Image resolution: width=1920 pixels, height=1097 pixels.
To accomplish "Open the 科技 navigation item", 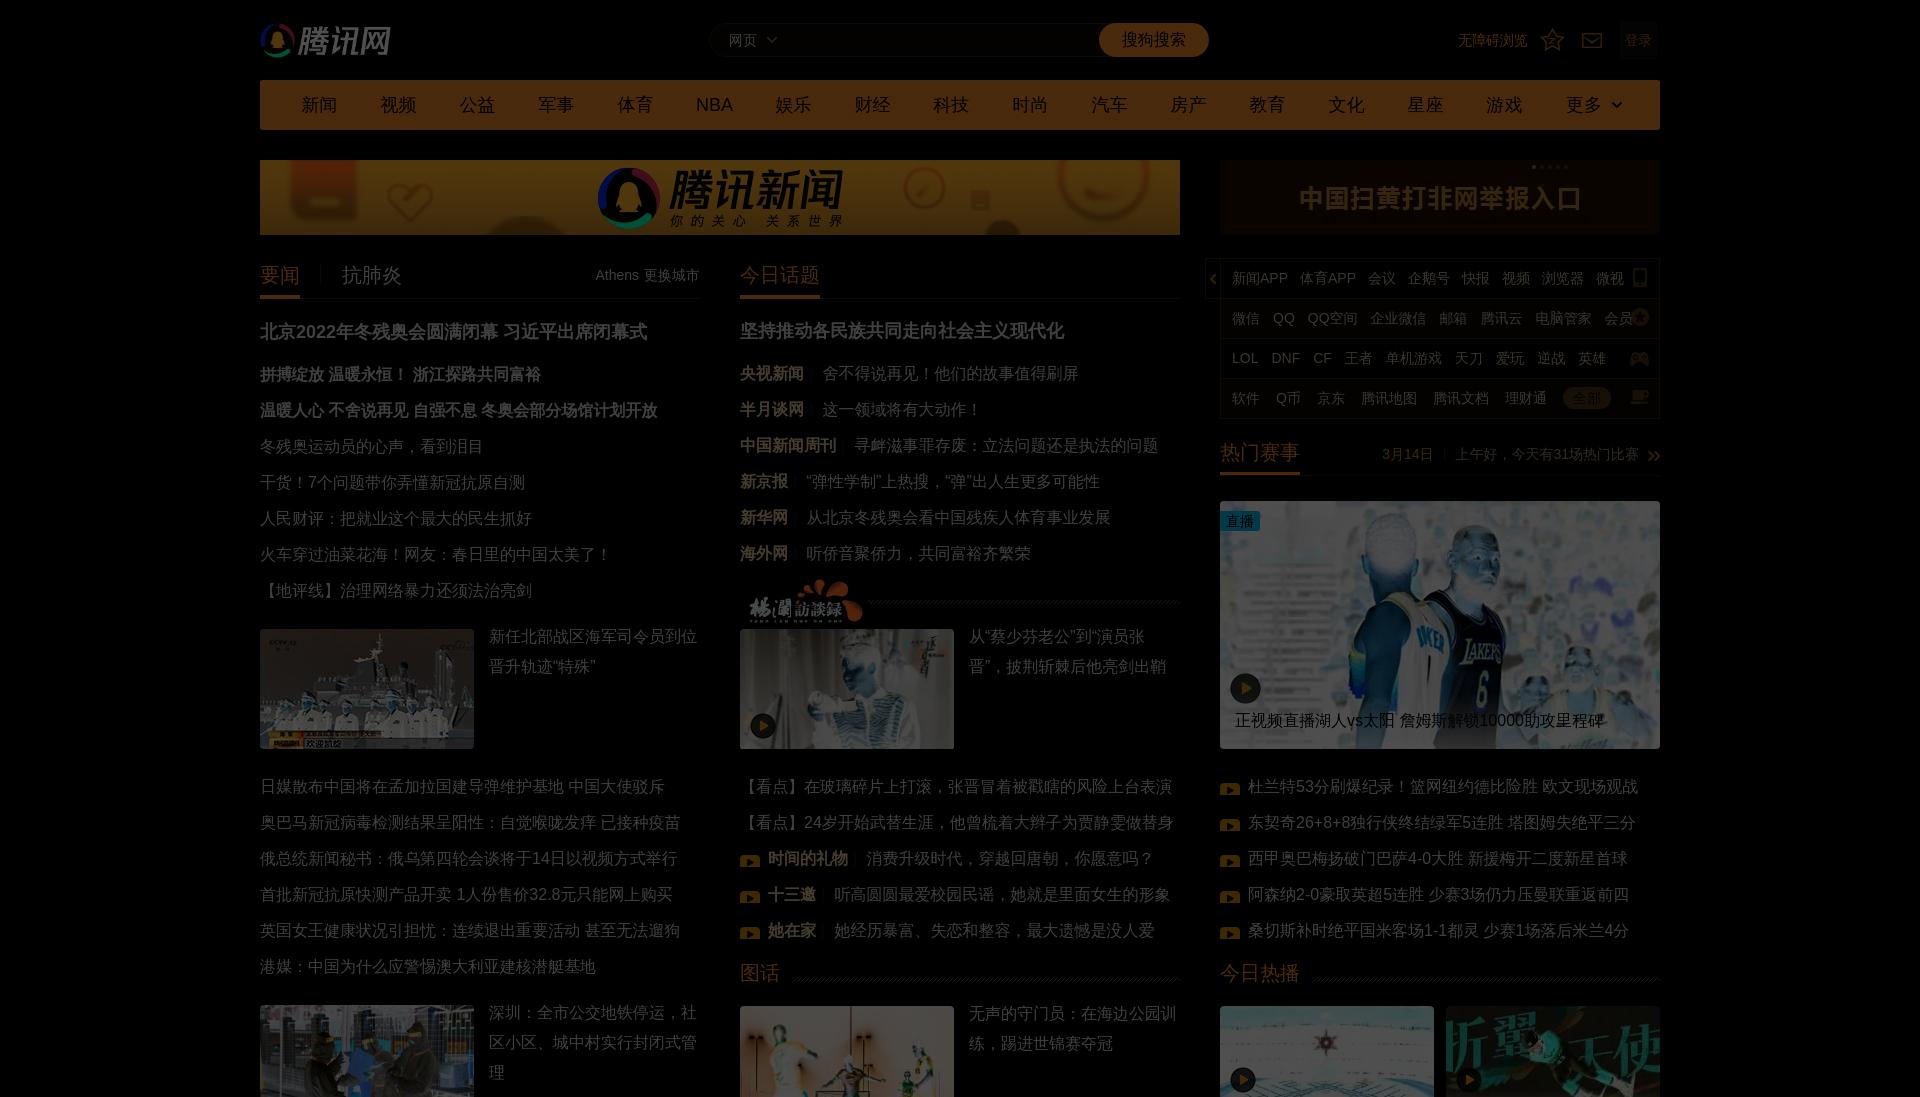I will 951,105.
